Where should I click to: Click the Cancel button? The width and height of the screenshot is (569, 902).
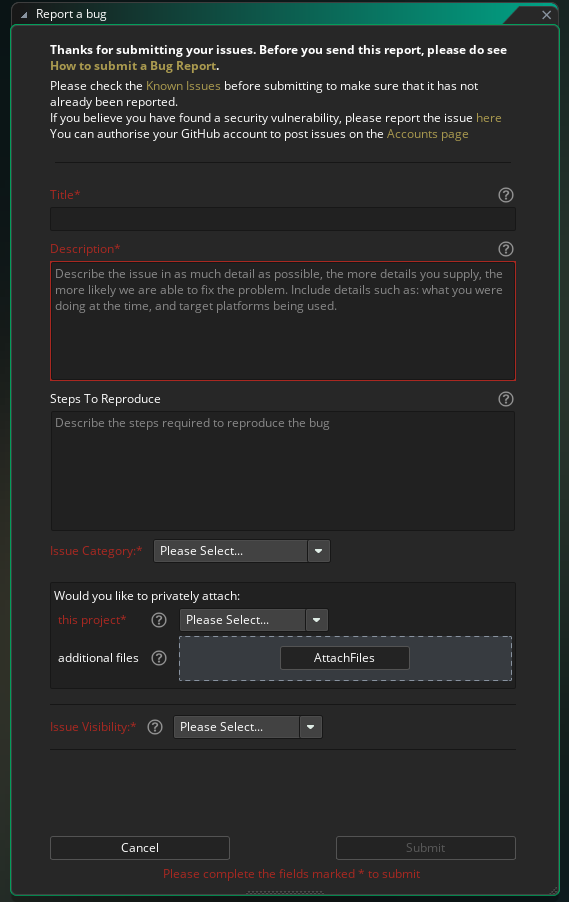coord(140,848)
